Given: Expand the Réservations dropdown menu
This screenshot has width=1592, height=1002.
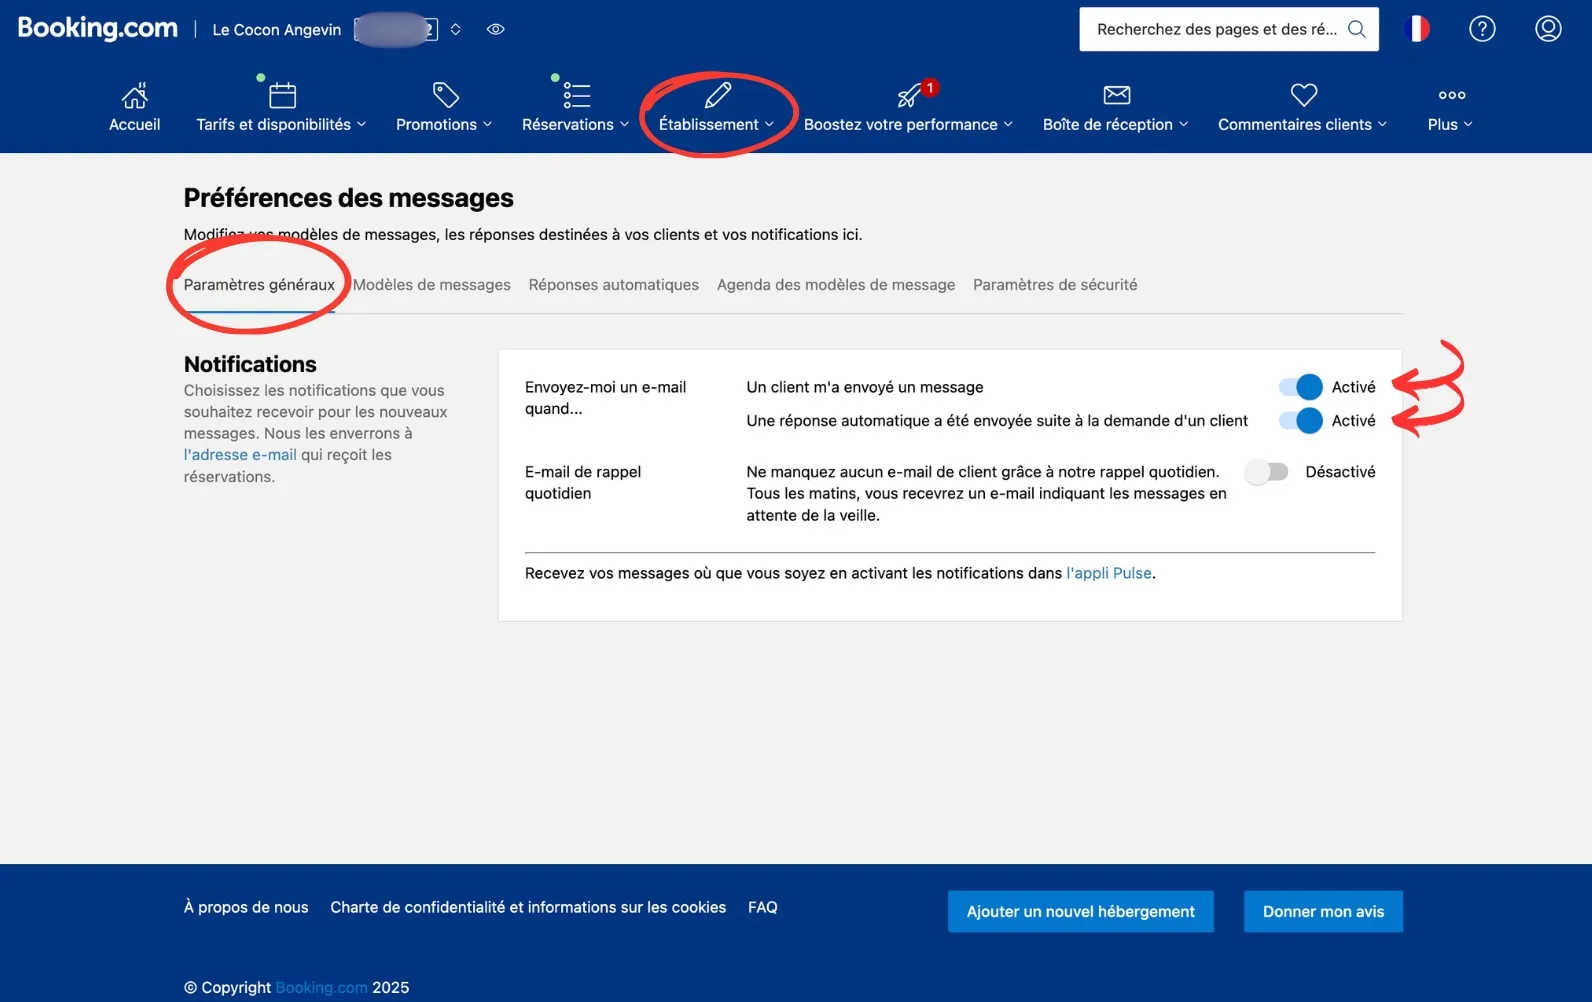Looking at the screenshot, I should [x=576, y=124].
